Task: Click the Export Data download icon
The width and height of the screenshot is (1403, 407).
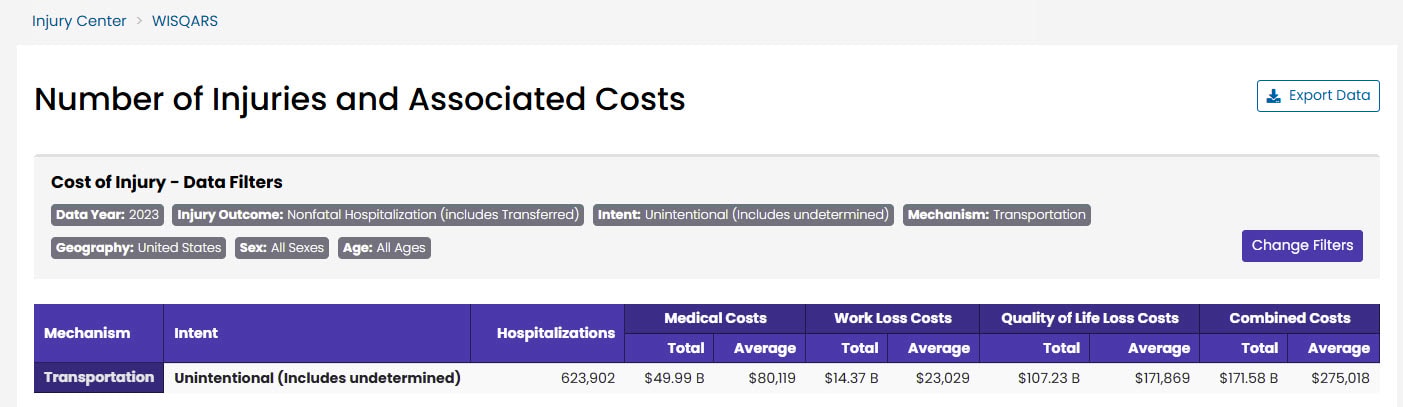Action: tap(1273, 96)
